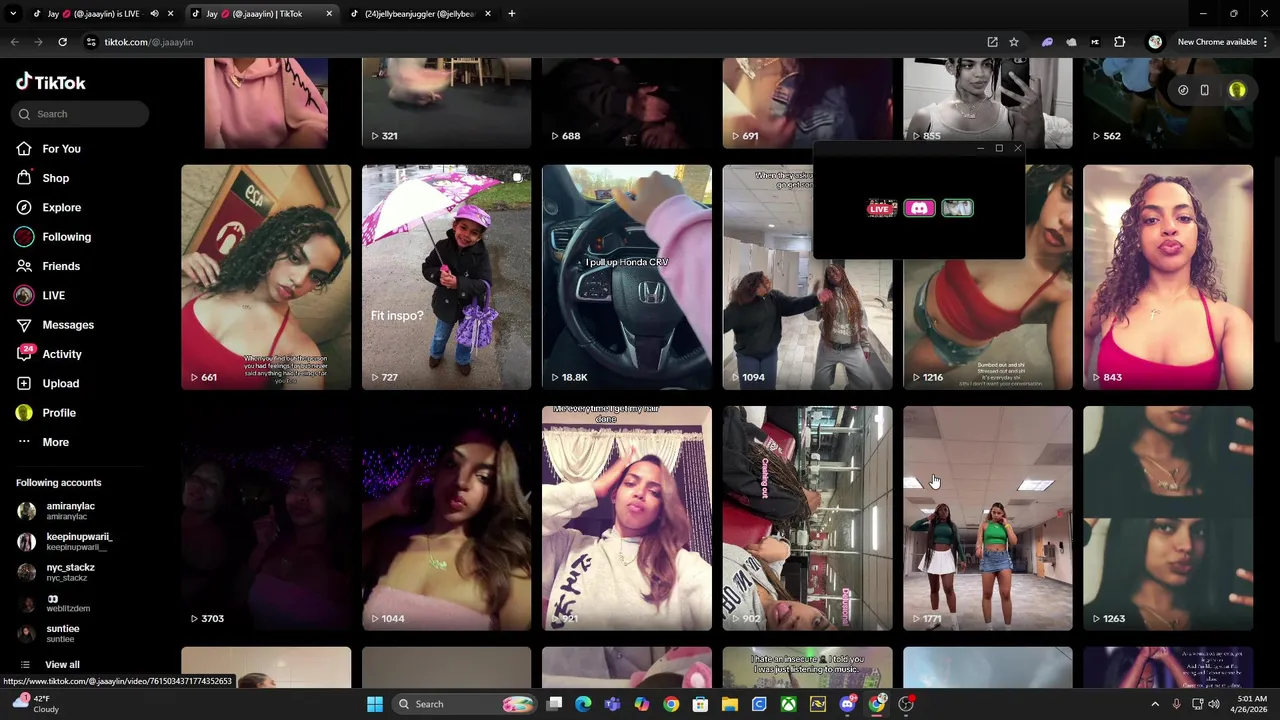The height and width of the screenshot is (720, 1280).
Task: Click into the TikTok search field
Action: [81, 114]
